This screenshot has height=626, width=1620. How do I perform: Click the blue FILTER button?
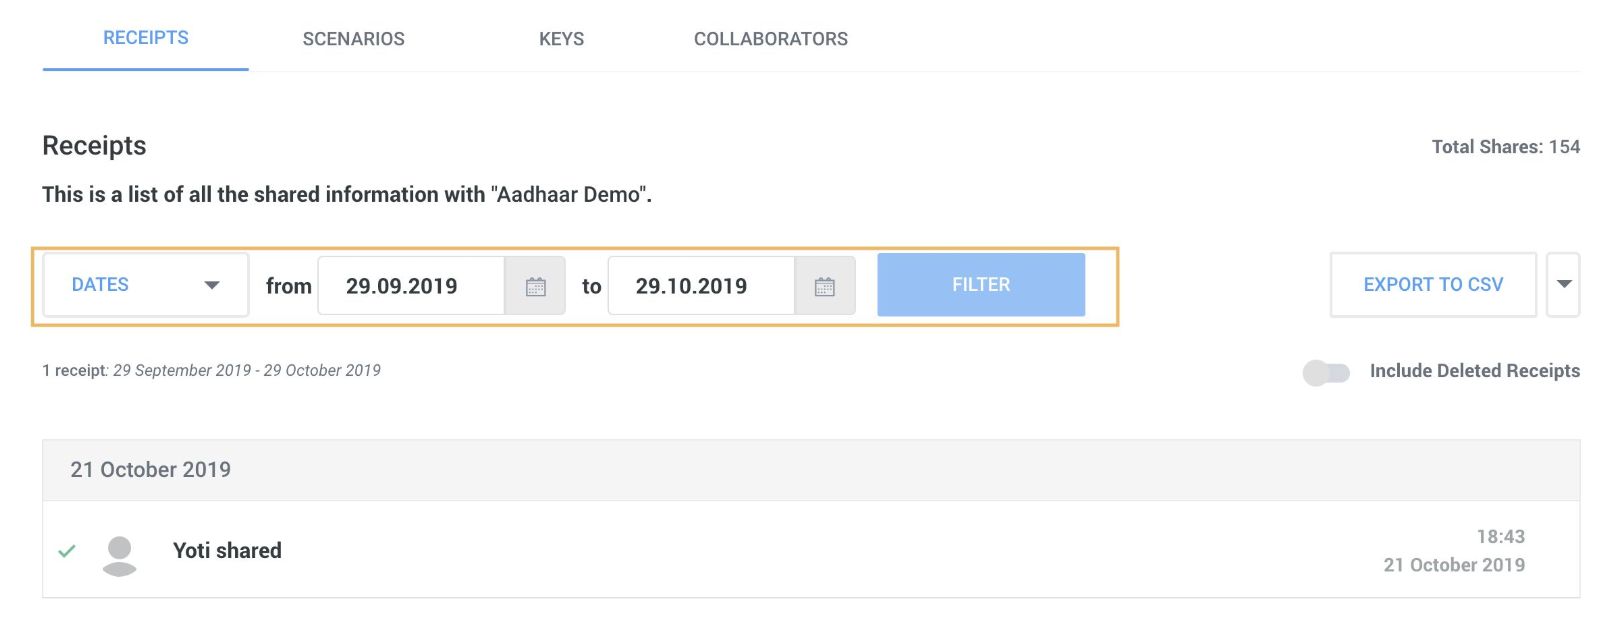pos(981,285)
